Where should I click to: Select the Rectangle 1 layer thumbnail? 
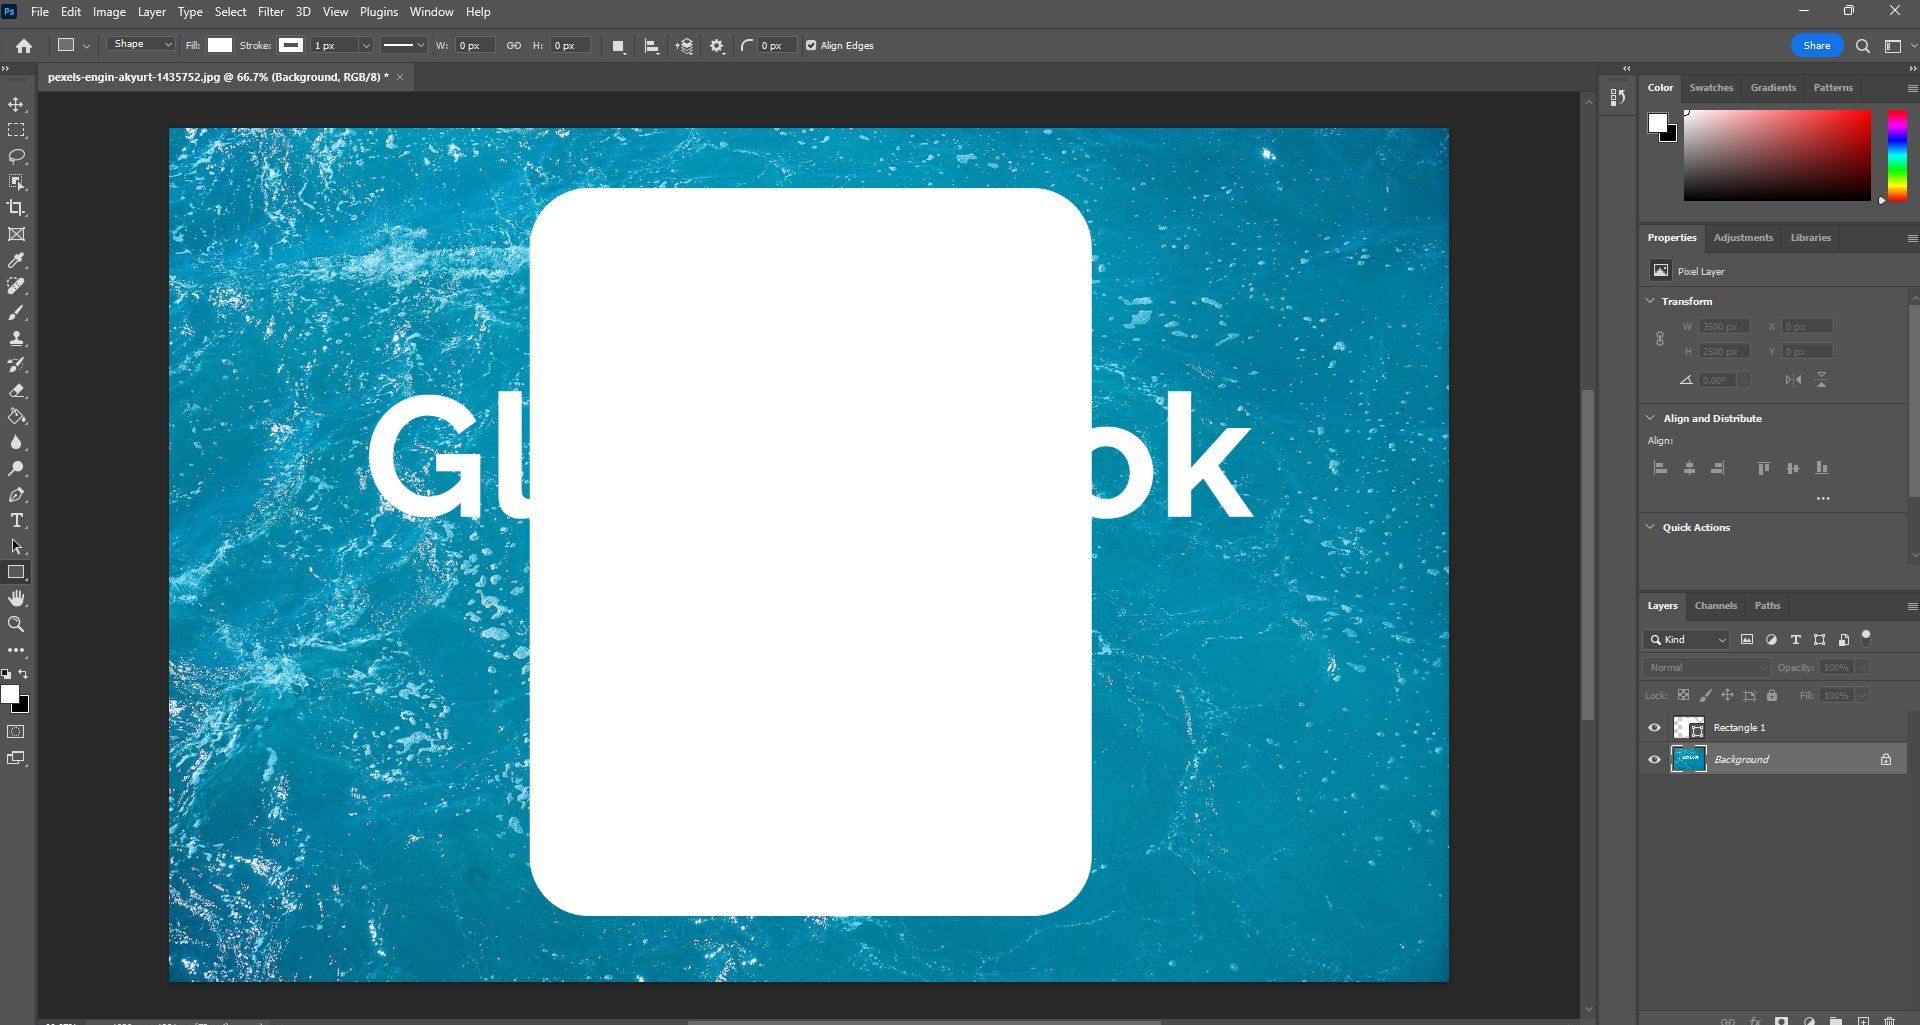pyautogui.click(x=1688, y=728)
